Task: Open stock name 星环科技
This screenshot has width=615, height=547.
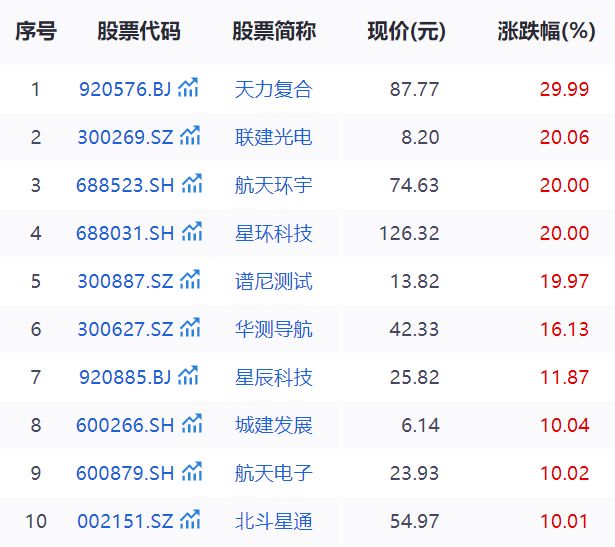Action: coord(273,233)
